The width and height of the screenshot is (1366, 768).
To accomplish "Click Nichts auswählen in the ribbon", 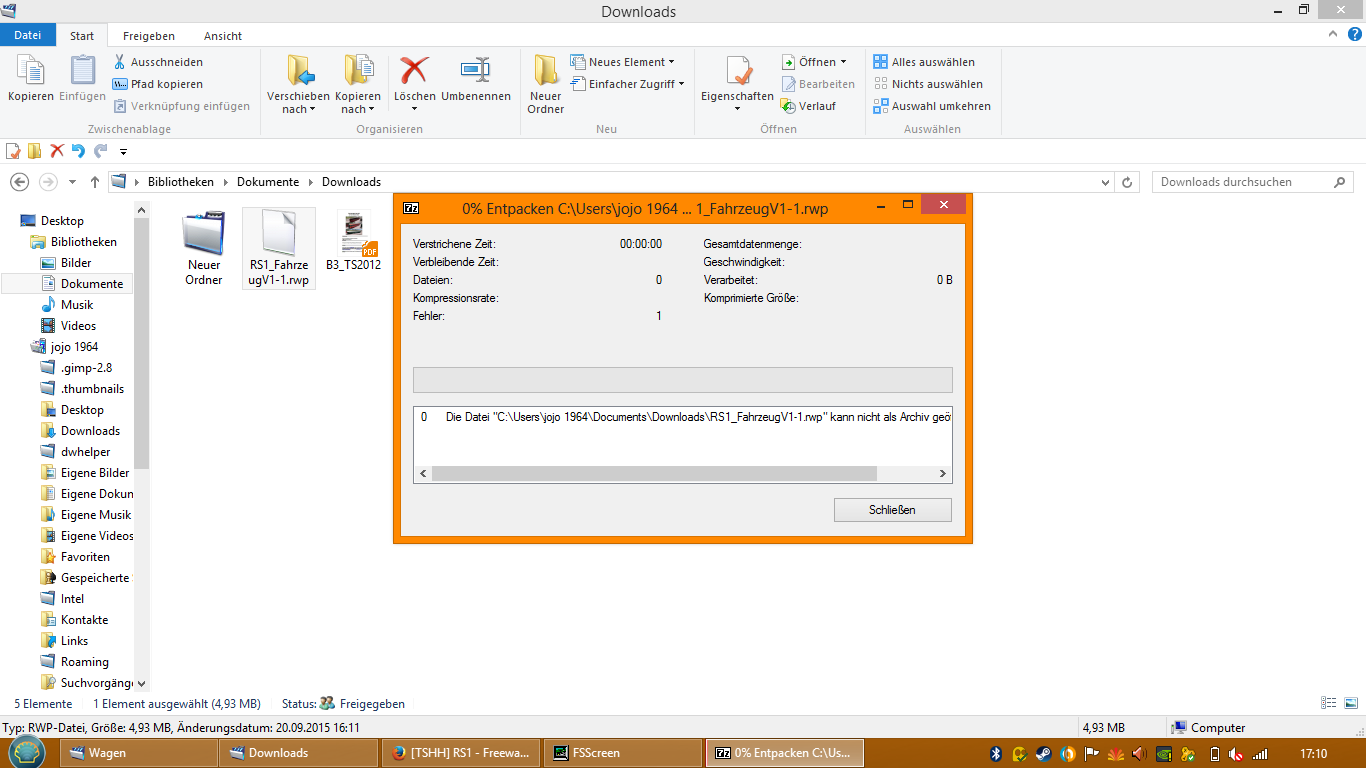I will click(x=927, y=84).
